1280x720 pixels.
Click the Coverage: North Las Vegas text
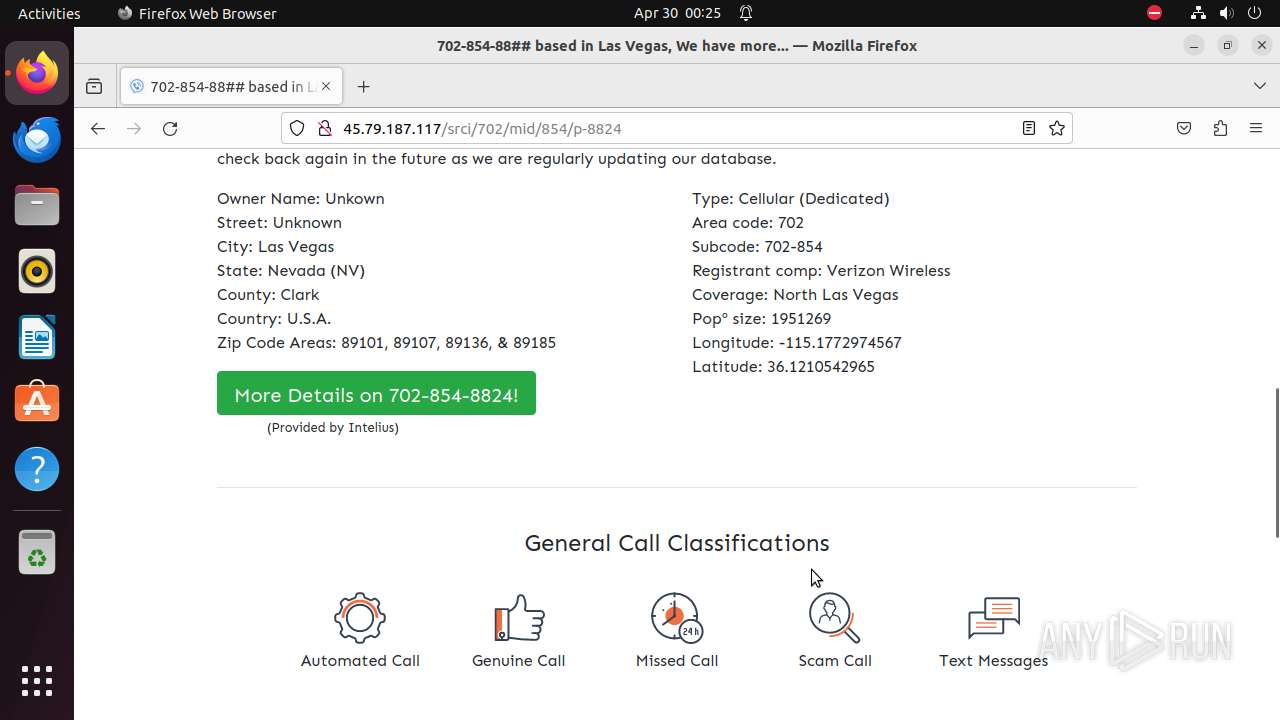pos(795,295)
